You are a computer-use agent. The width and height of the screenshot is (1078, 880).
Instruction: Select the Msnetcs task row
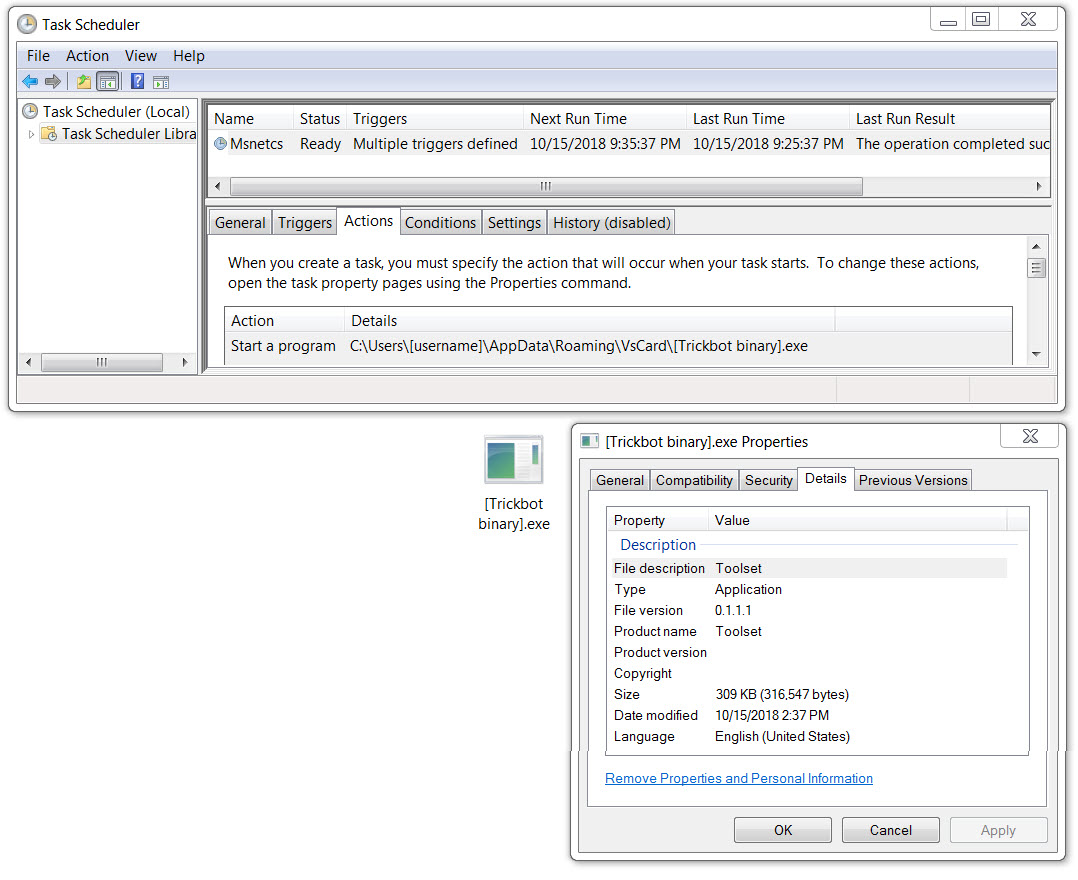pyautogui.click(x=629, y=144)
